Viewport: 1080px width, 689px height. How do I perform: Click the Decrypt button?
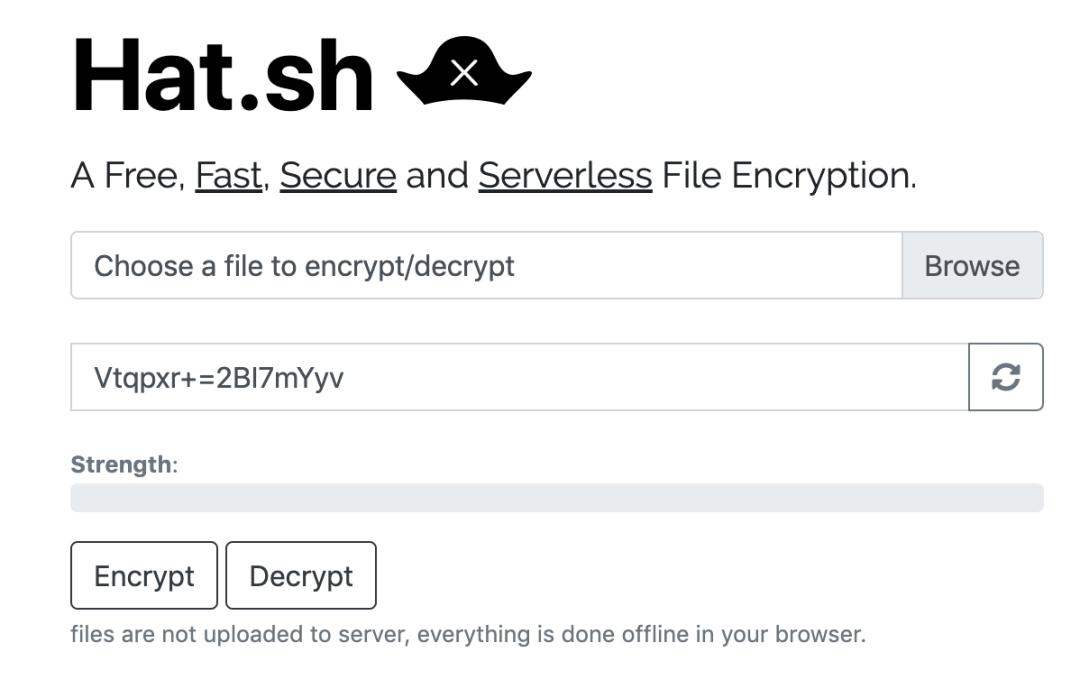301,576
